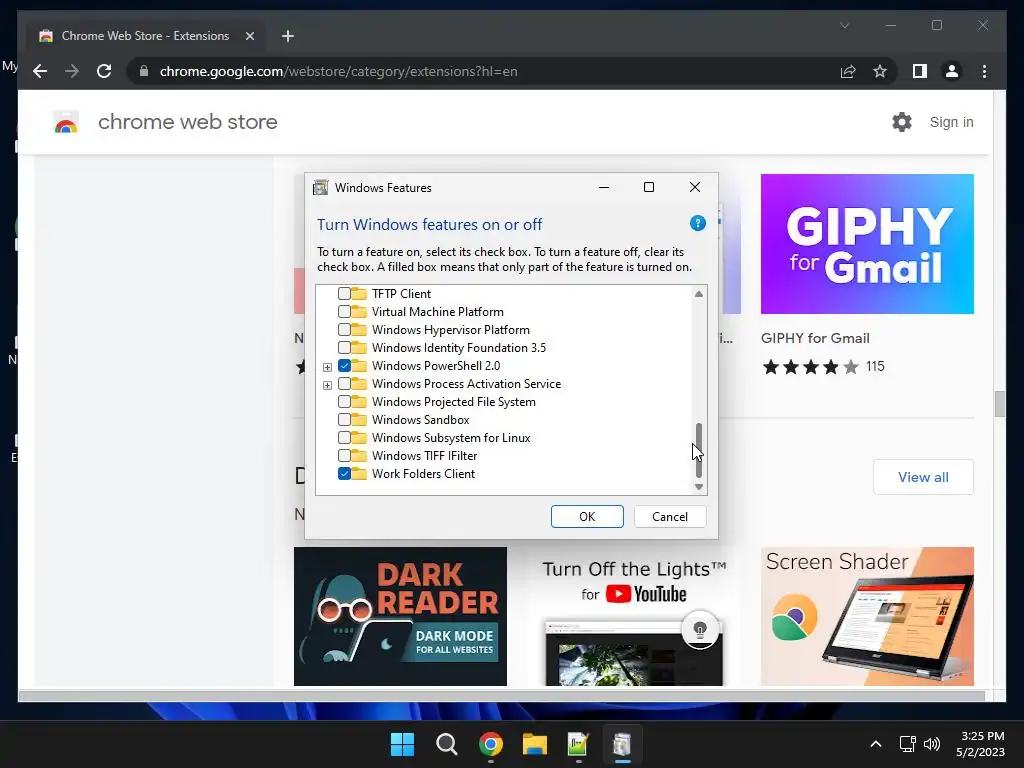The height and width of the screenshot is (768, 1024).
Task: Click the Chrome taskbar icon
Action: [490, 744]
